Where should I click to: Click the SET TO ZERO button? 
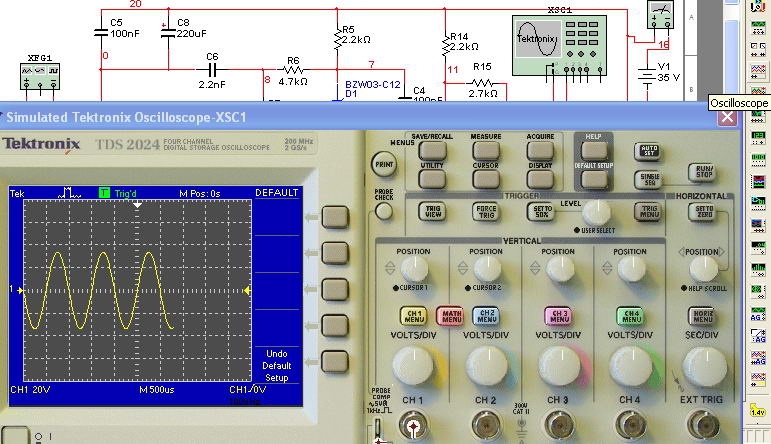click(702, 212)
